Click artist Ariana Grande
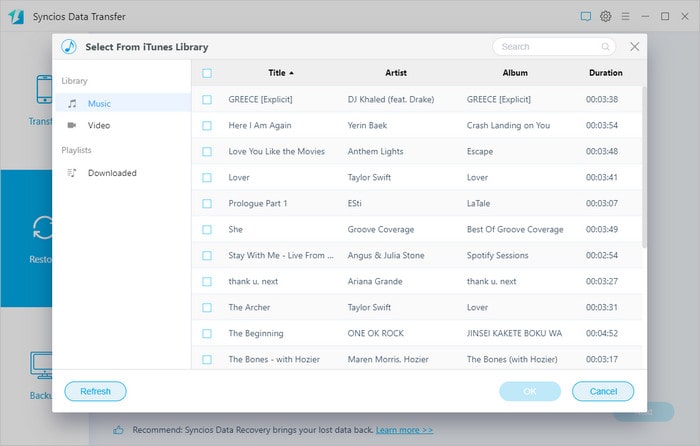This screenshot has width=700, height=446. [375, 281]
